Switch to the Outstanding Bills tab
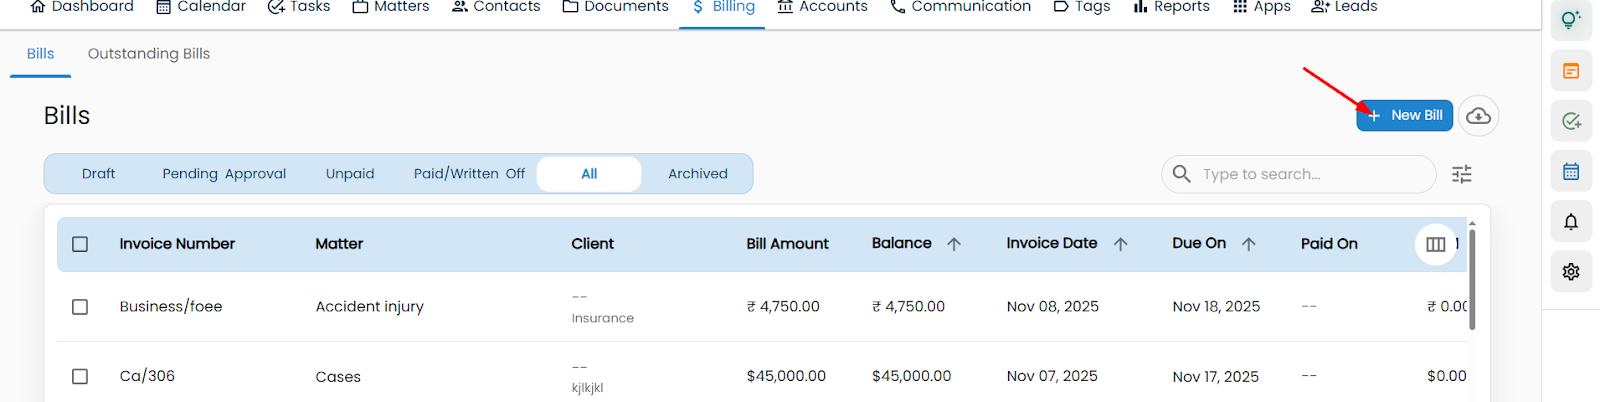Screen dimensions: 1600x402 tap(149, 54)
